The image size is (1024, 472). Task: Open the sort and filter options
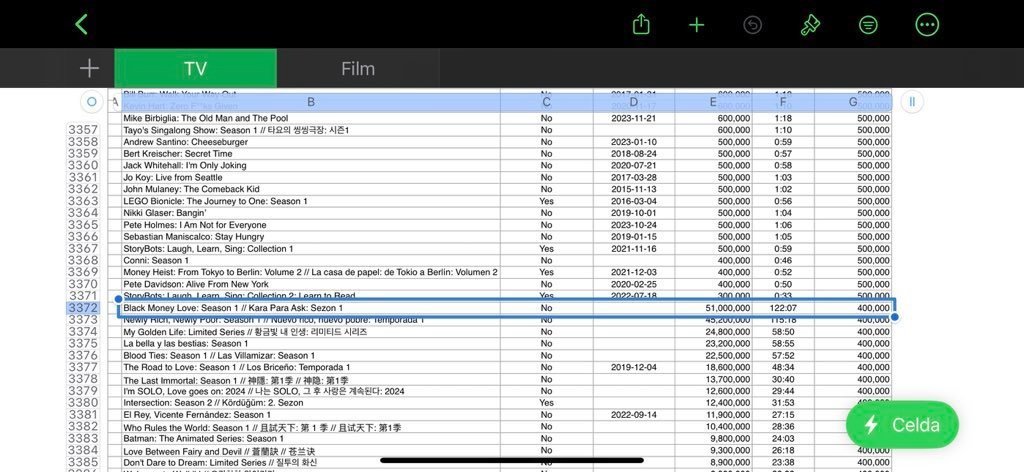click(x=869, y=25)
